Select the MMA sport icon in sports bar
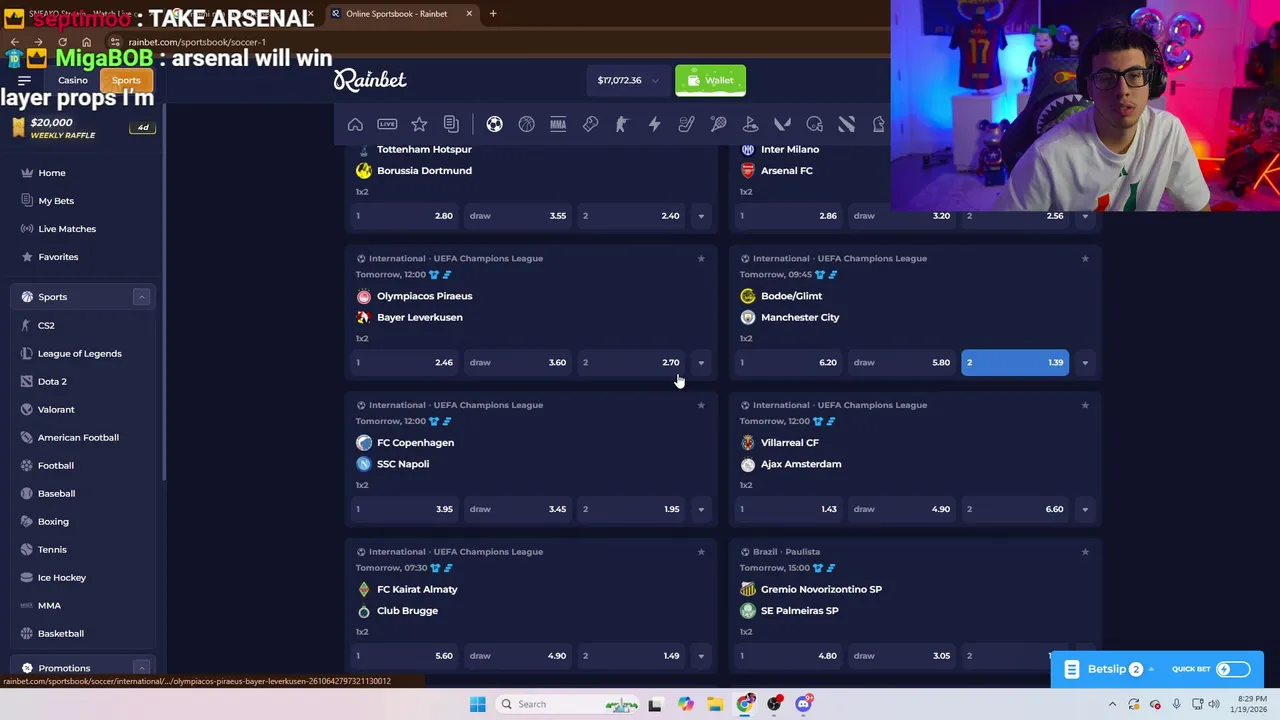Screen dimensions: 1280x720 point(558,124)
